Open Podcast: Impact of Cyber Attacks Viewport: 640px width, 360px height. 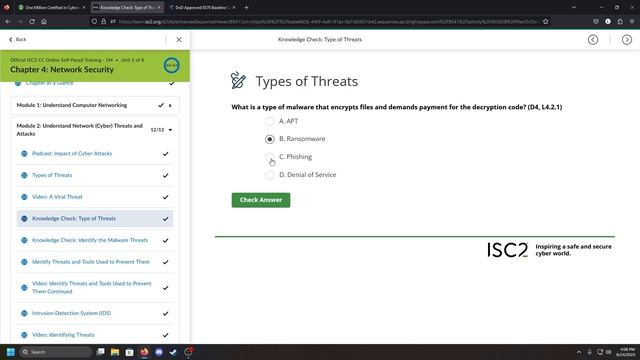point(72,153)
